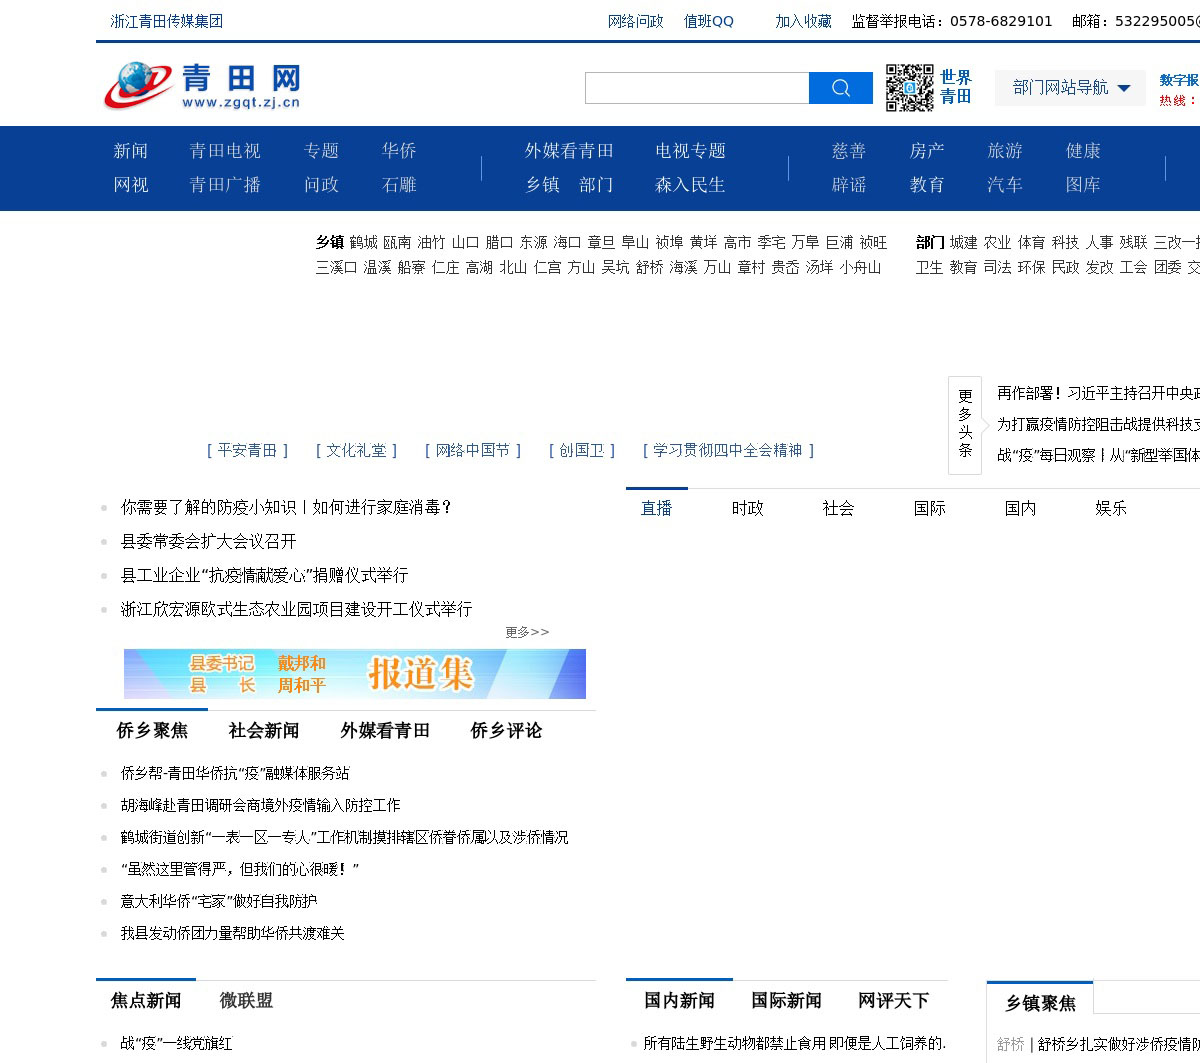Open the 国际新闻 tab
Screen dimensions: 1200x1063
point(786,1001)
